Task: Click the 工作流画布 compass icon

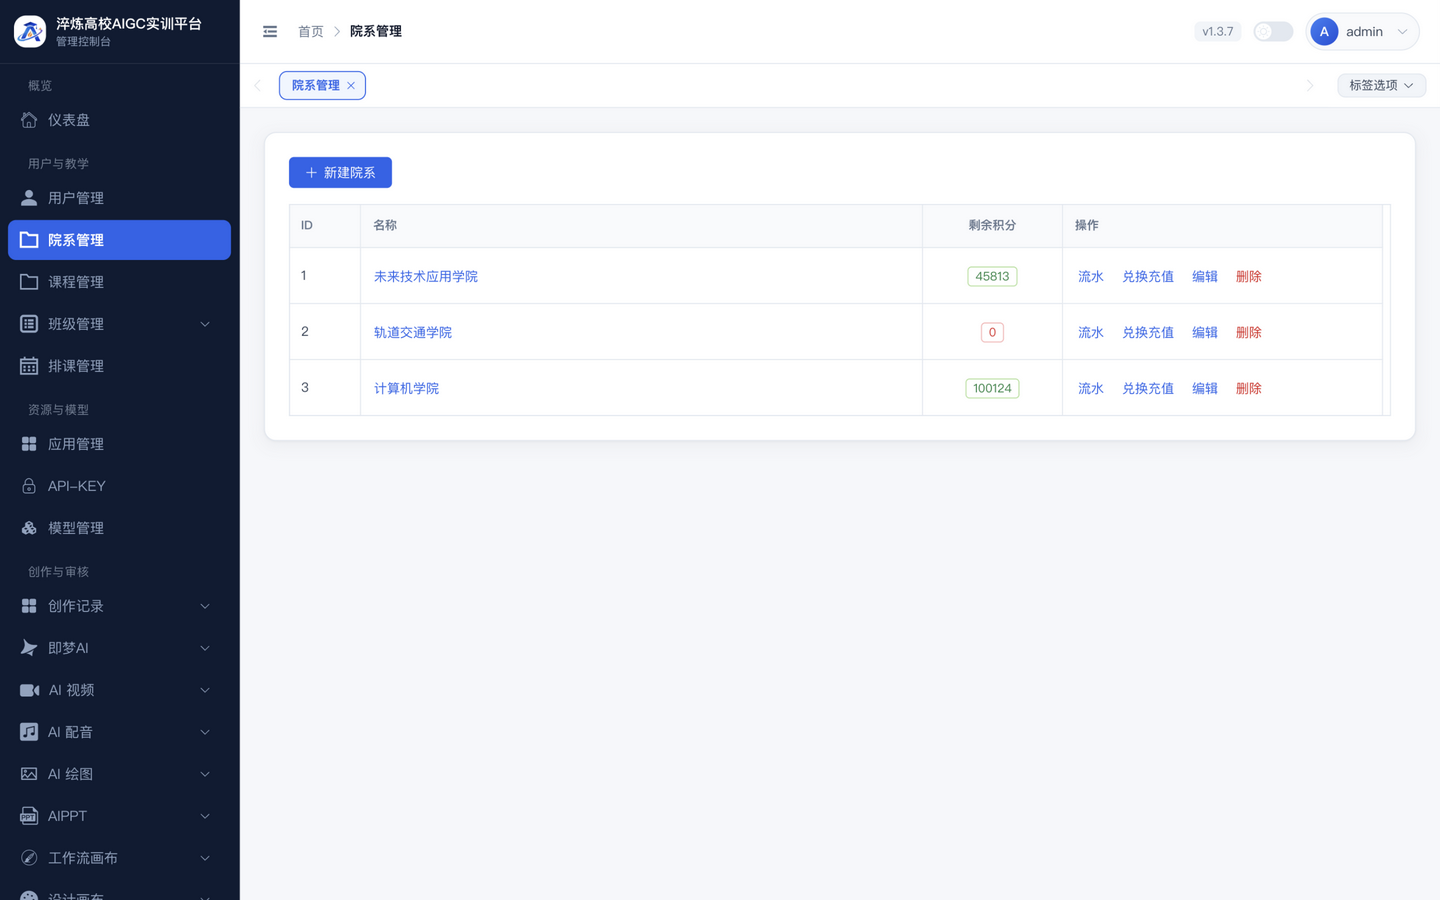Action: tap(29, 858)
